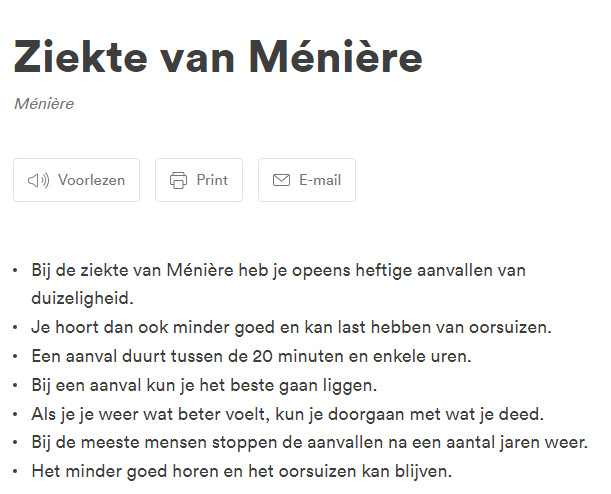This screenshot has height=494, width=611.
Task: Click the speaker icon beside Voorlezen
Action: pyautogui.click(x=39, y=181)
